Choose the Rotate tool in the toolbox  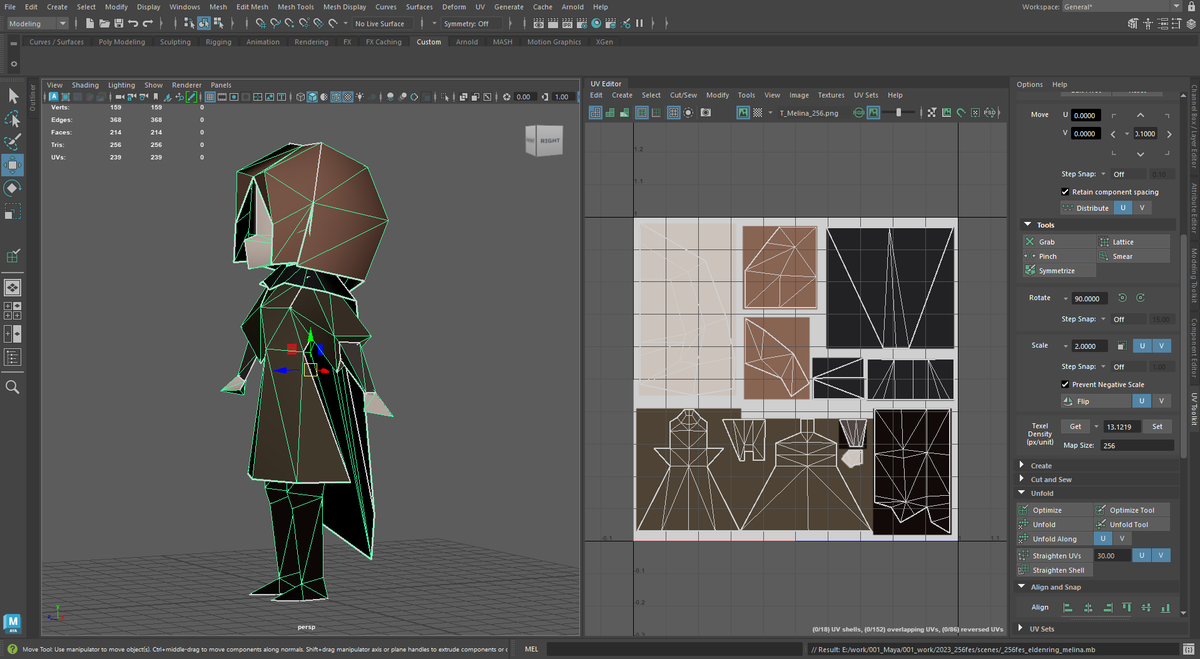click(13, 187)
